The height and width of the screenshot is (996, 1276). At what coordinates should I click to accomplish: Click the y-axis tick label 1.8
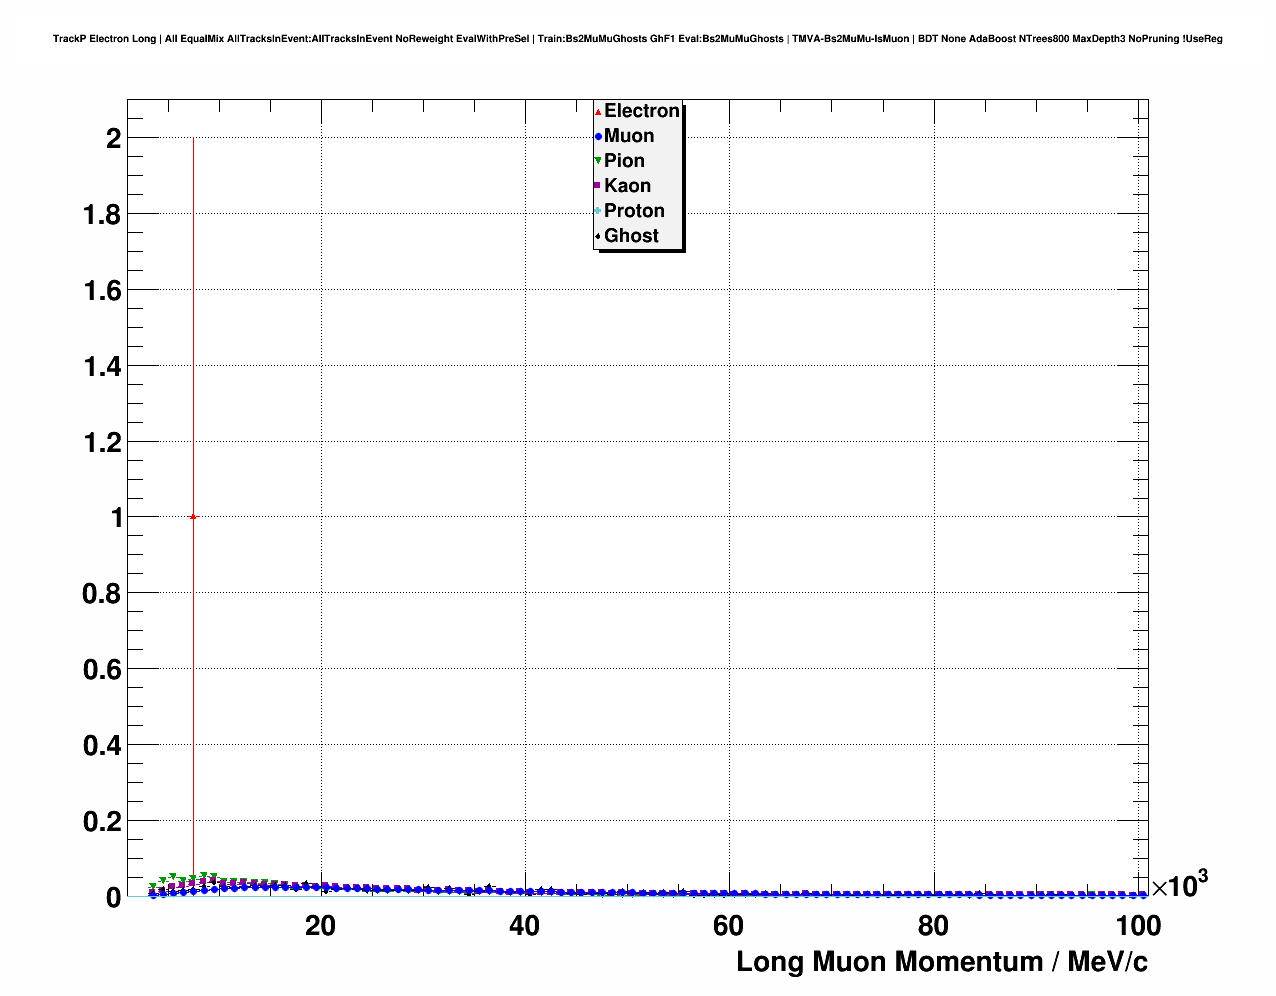[x=102, y=215]
